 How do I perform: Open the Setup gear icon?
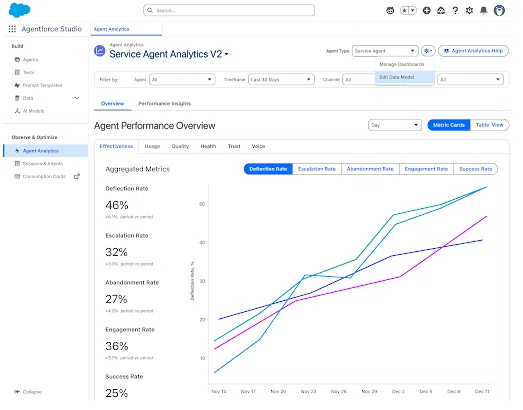coord(469,11)
